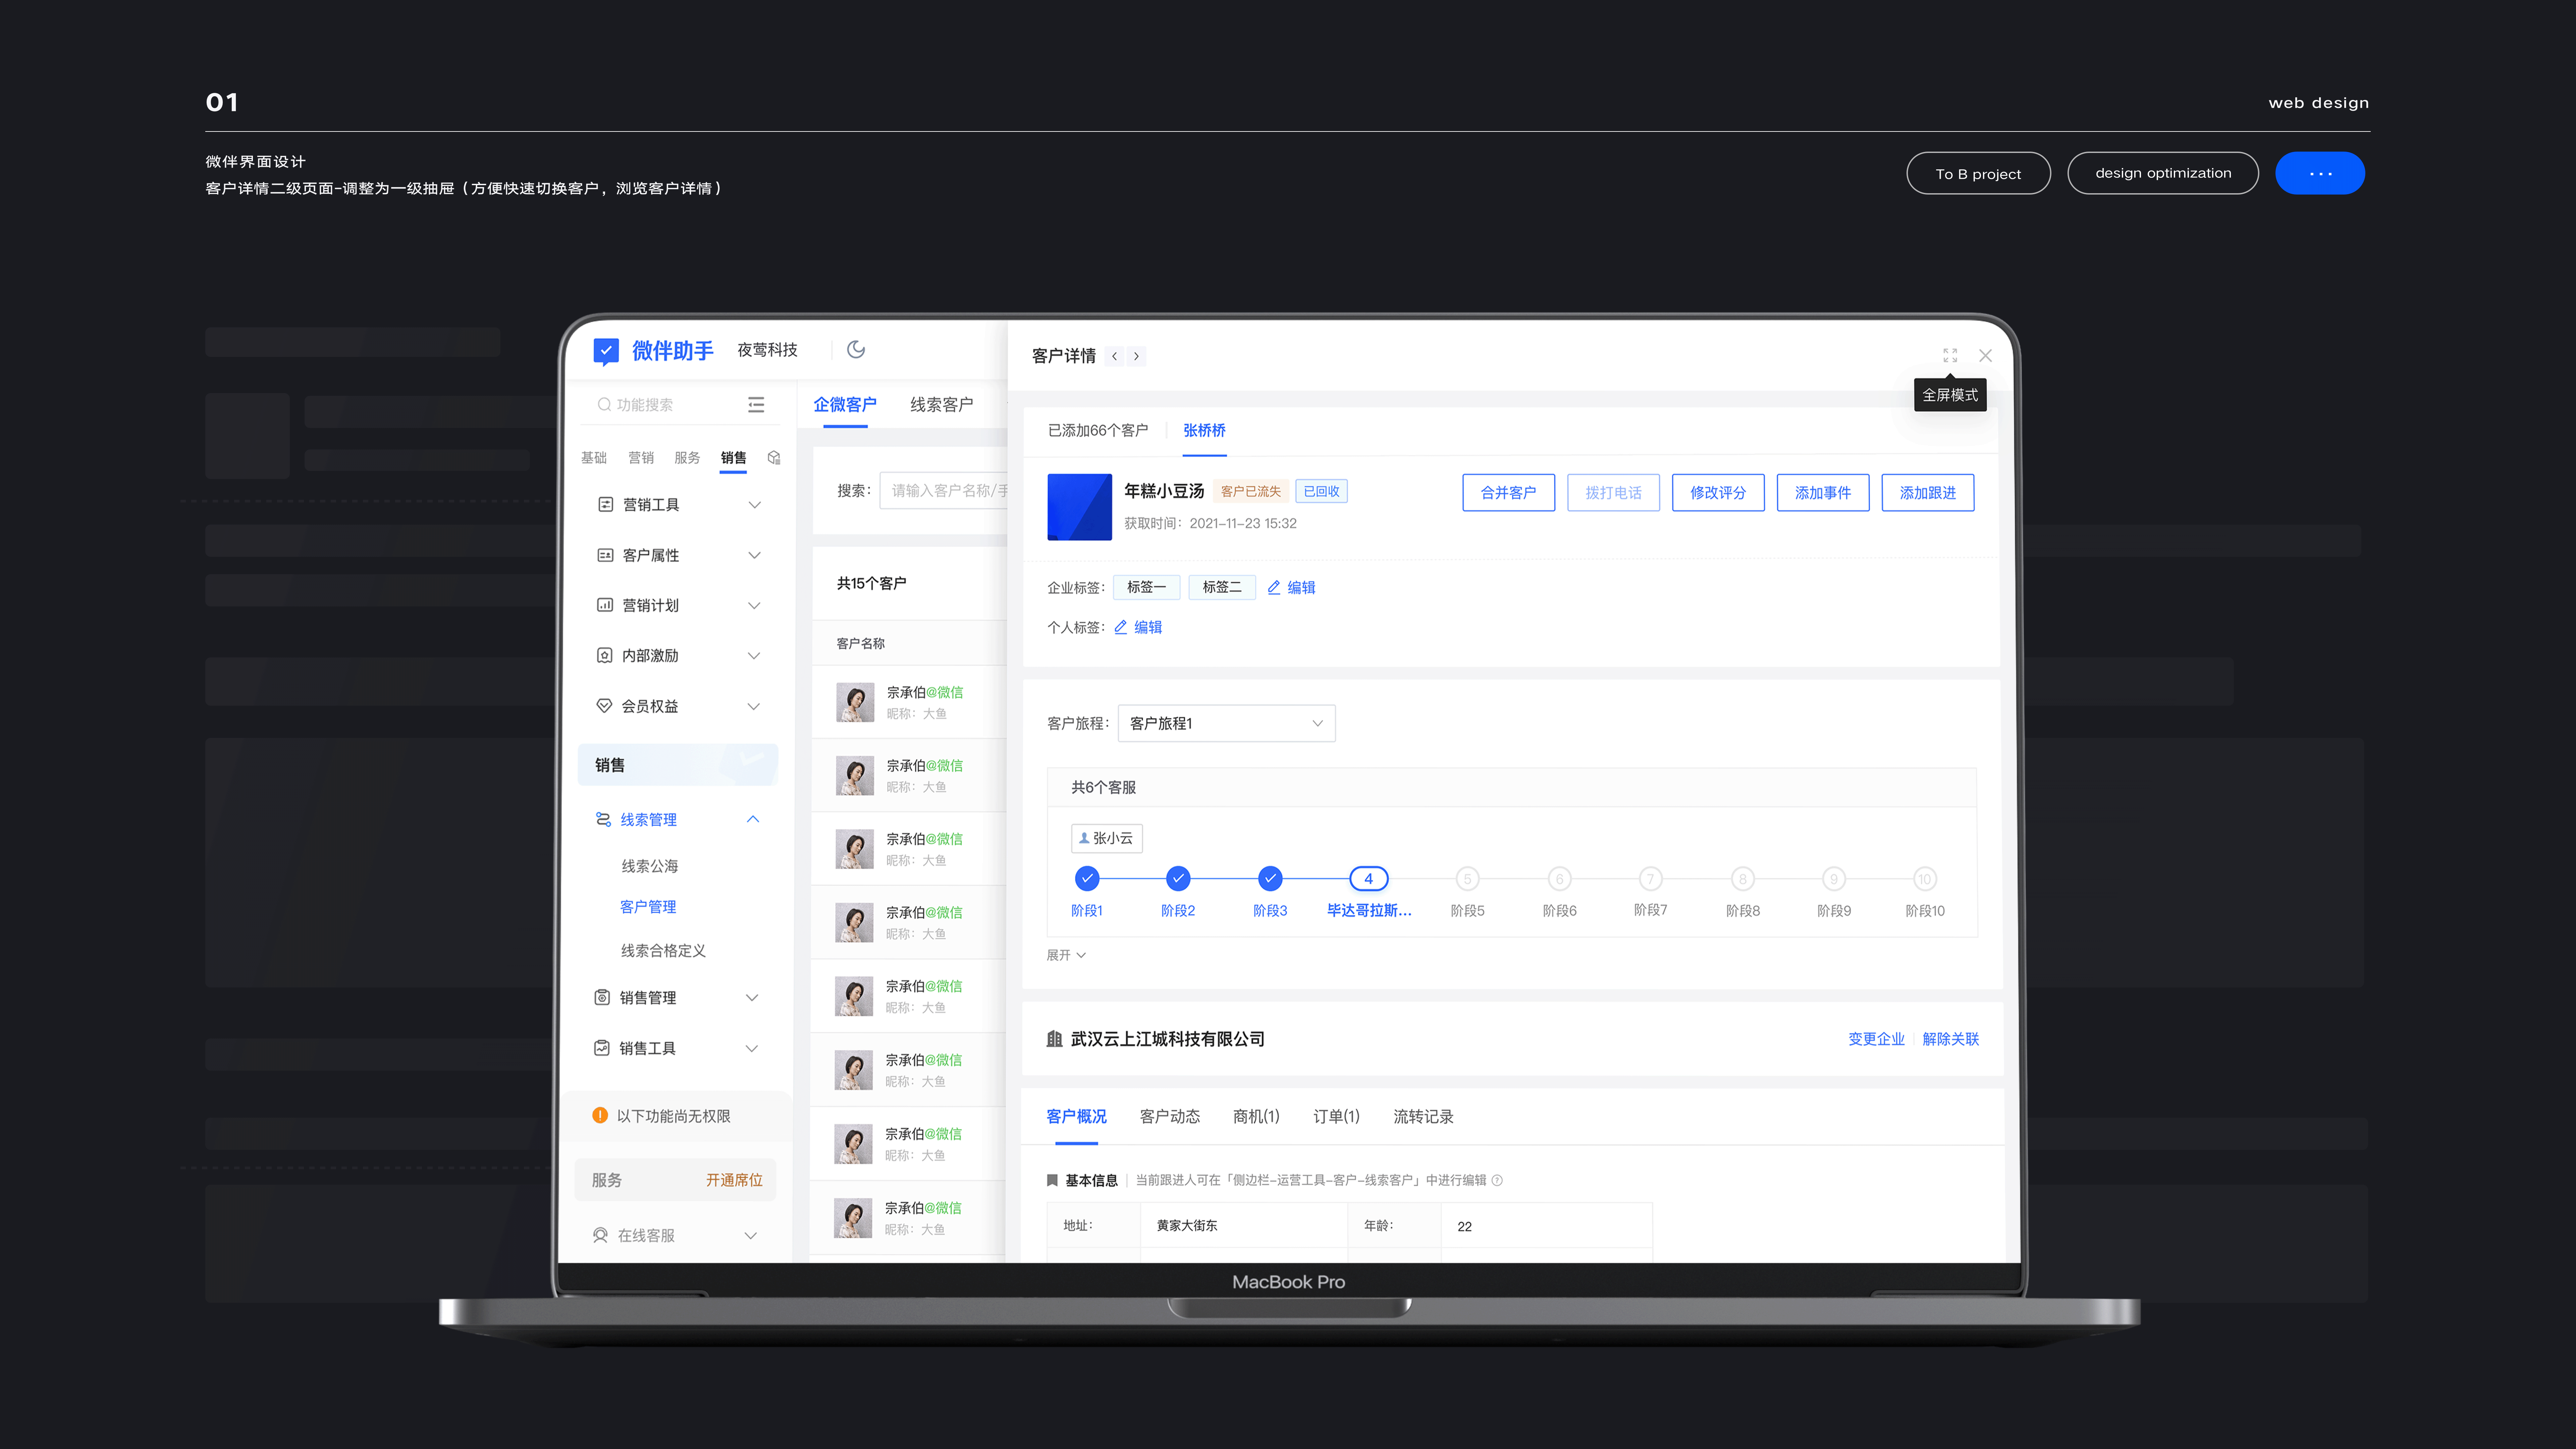The image size is (2576, 1449).
Task: Select the 阶段5 step marker
Action: coord(1467,879)
